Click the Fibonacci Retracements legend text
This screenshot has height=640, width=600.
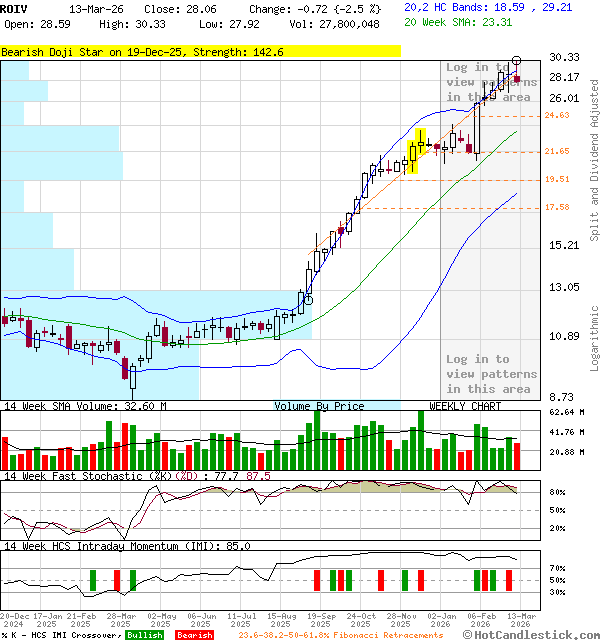coord(340,635)
